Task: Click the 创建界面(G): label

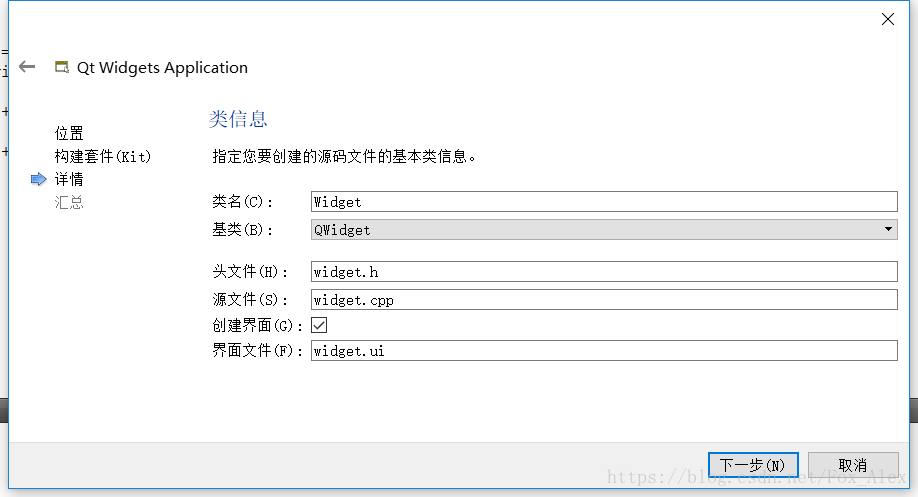Action: coord(257,325)
